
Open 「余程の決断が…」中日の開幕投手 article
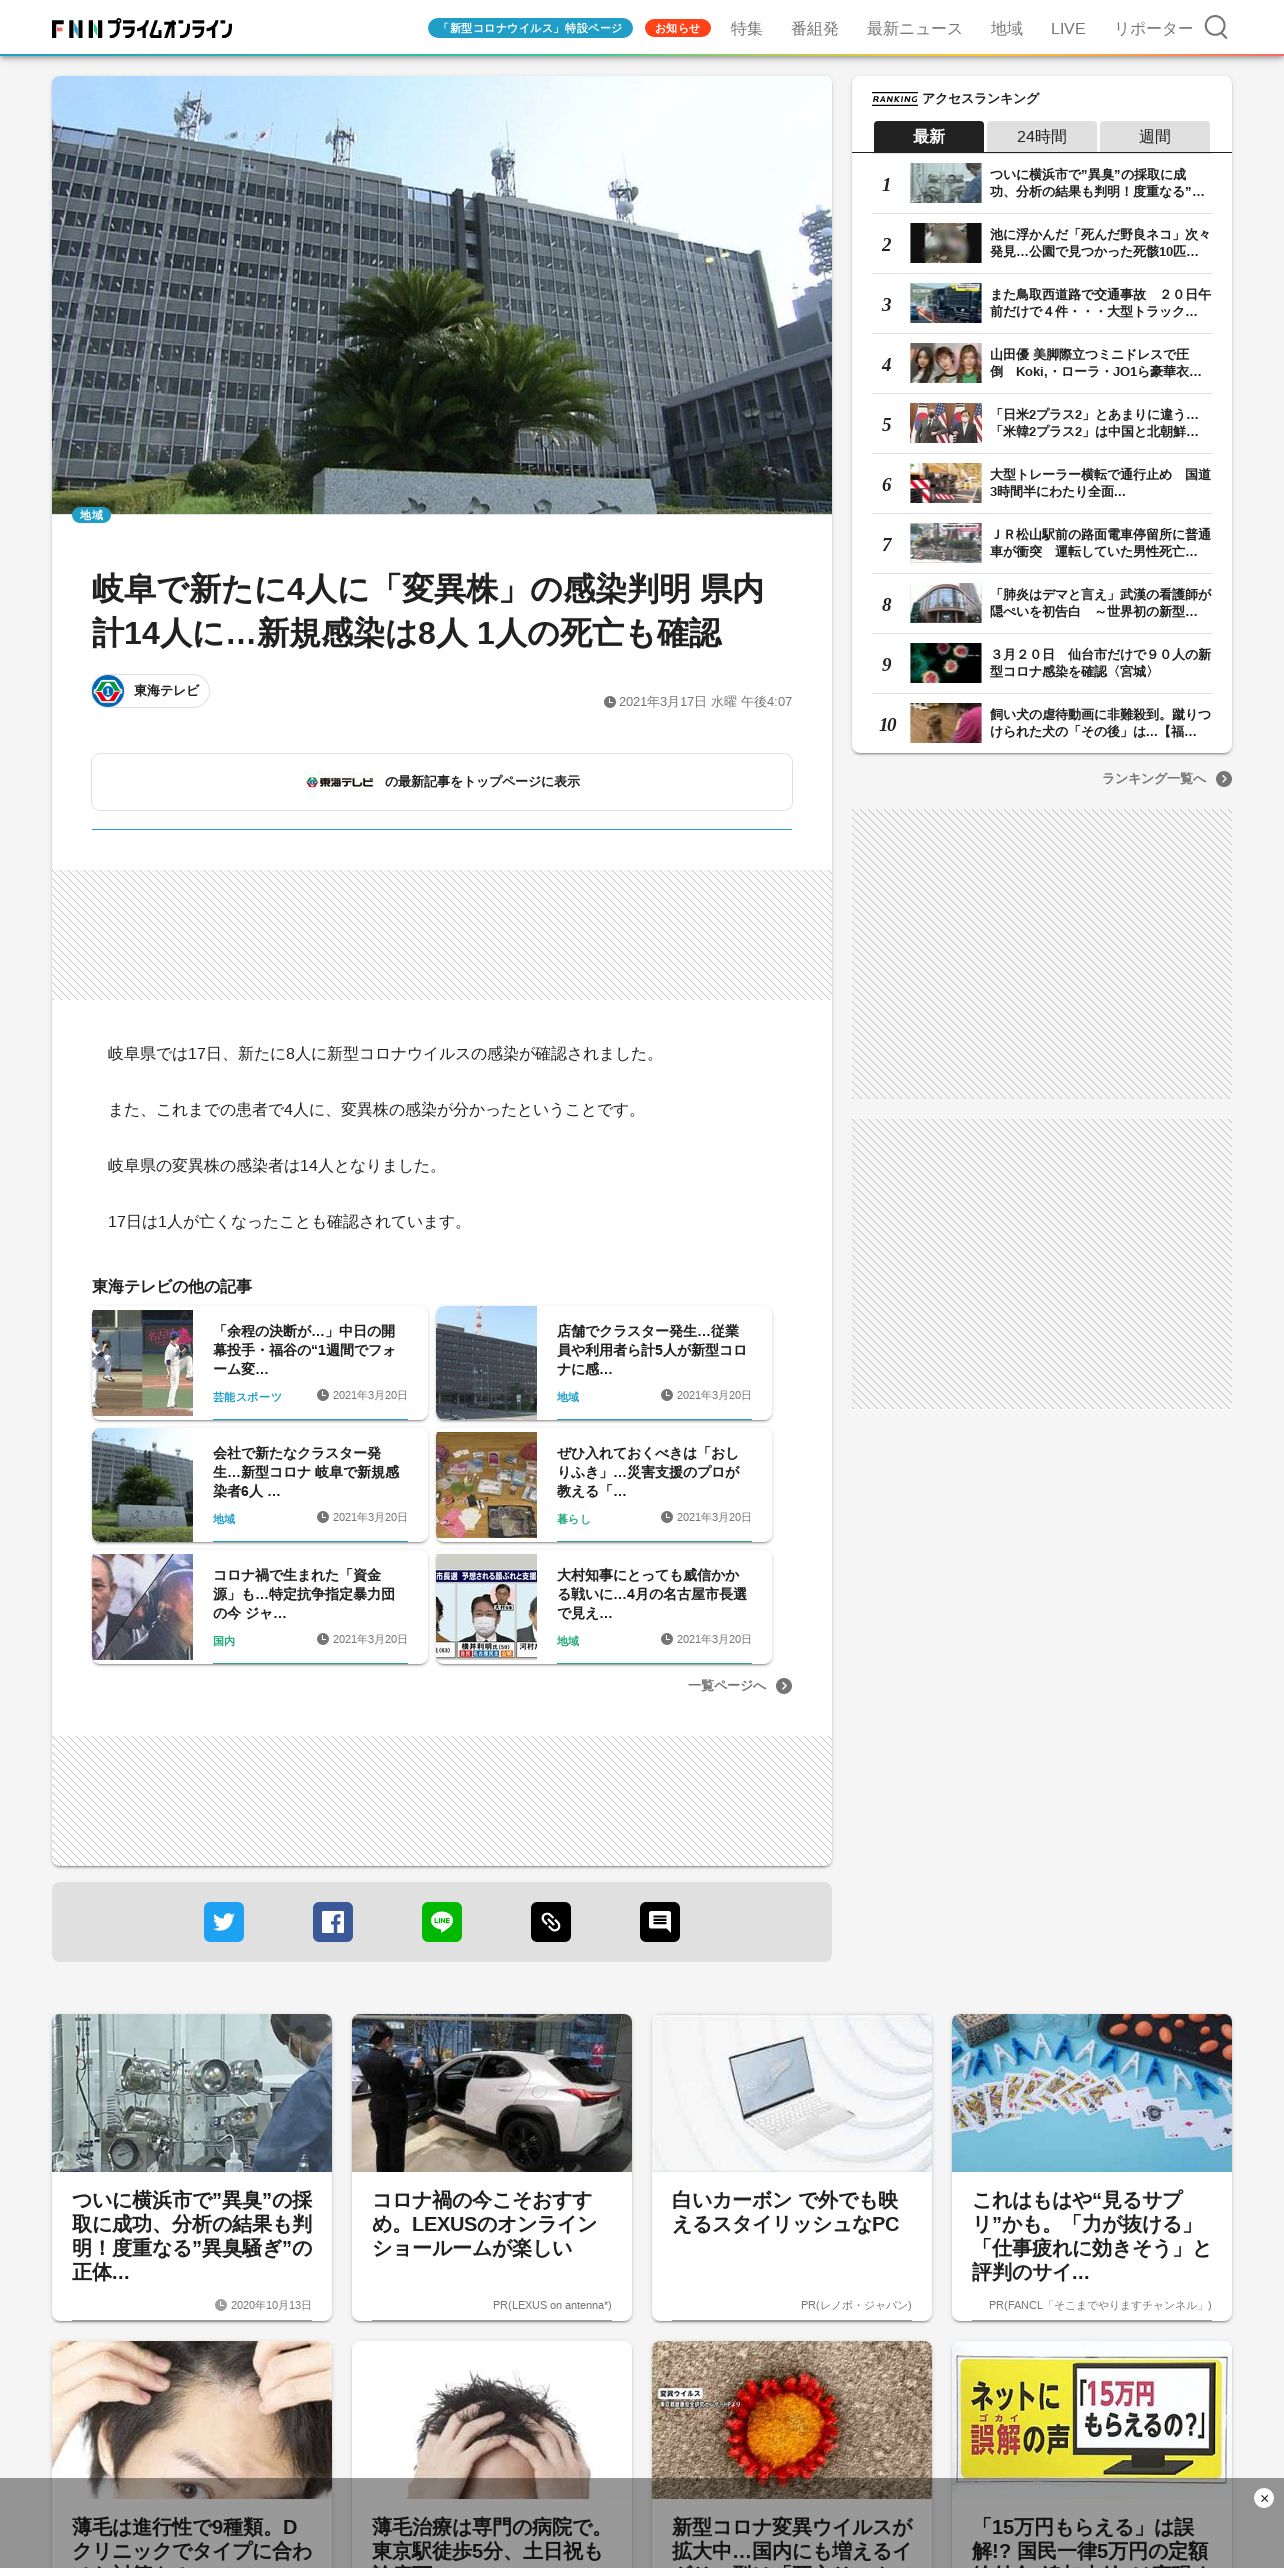(260, 1363)
